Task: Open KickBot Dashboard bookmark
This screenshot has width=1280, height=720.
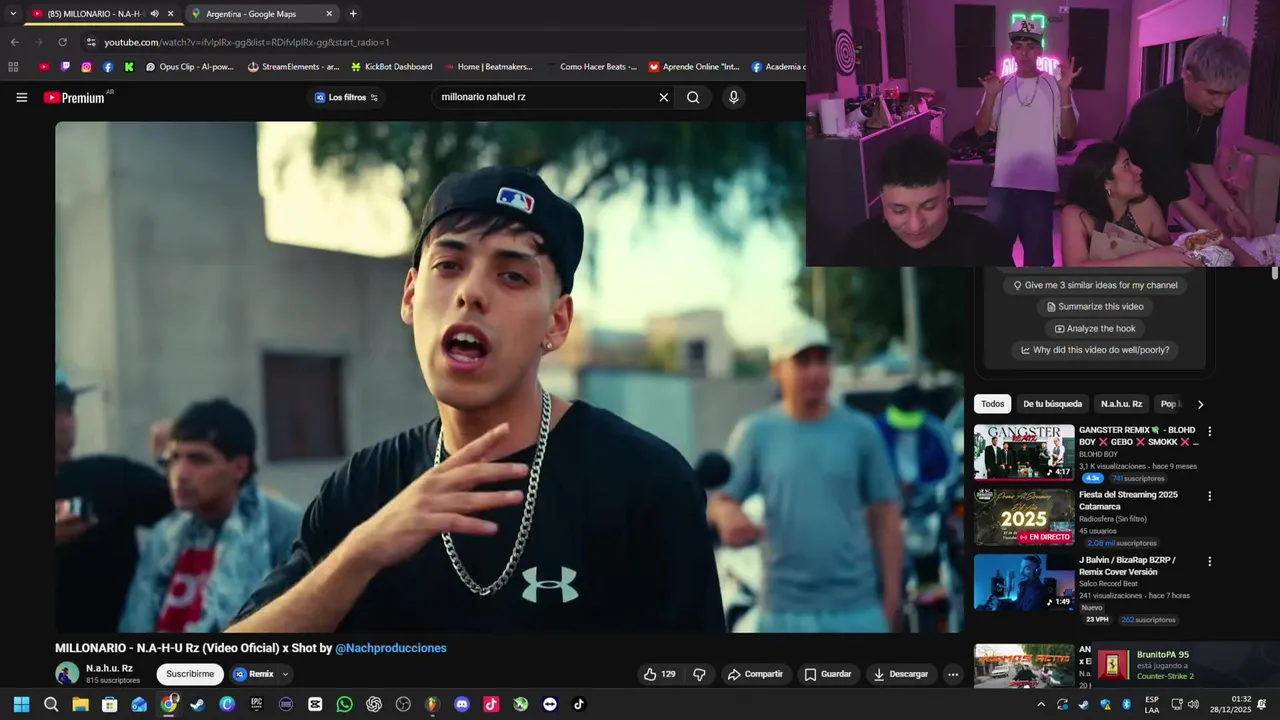Action: click(x=391, y=67)
